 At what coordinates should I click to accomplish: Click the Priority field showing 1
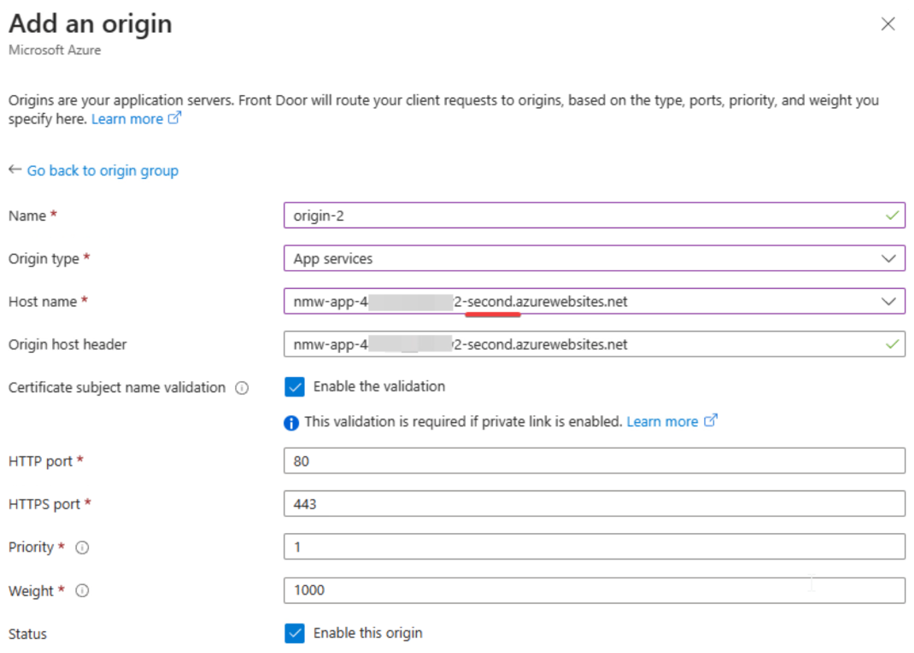[594, 547]
